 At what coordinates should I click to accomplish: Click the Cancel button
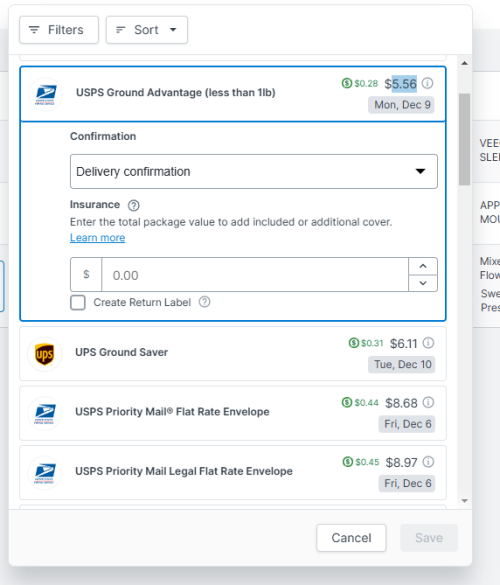(x=351, y=538)
